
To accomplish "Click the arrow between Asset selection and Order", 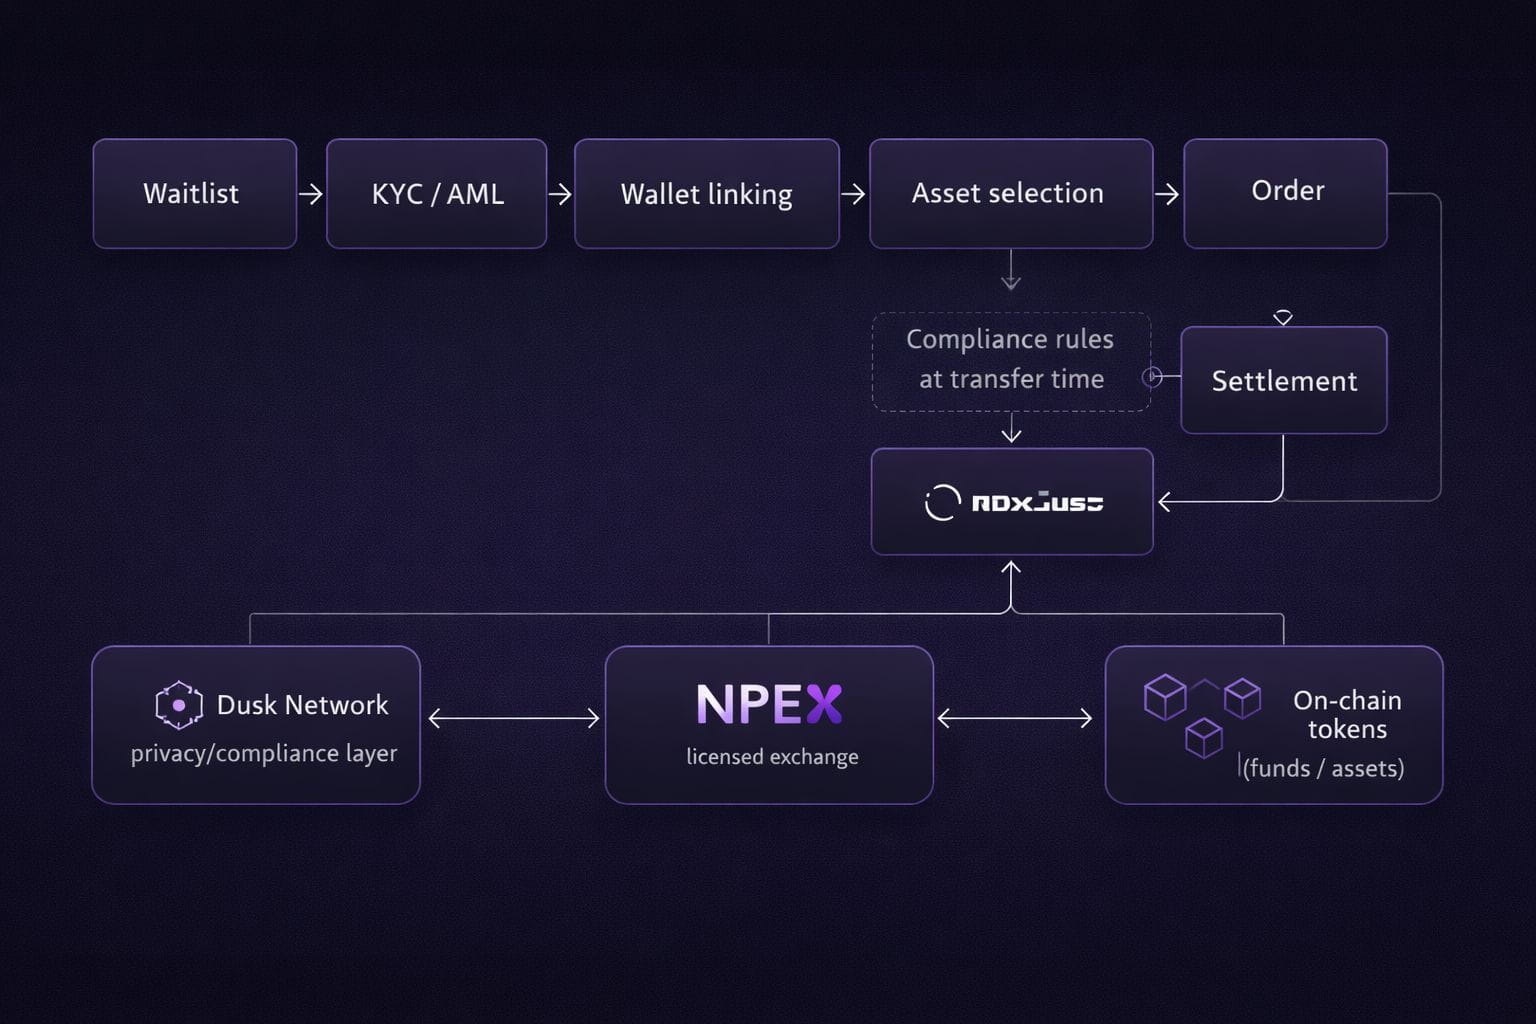I will point(1167,193).
